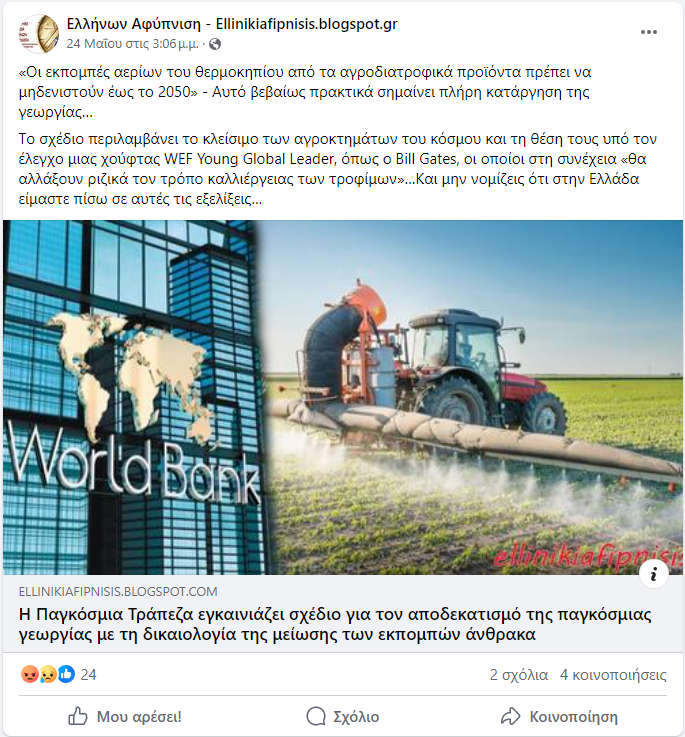Click the info icon on link preview
Screen dimensions: 685x737
(654, 574)
